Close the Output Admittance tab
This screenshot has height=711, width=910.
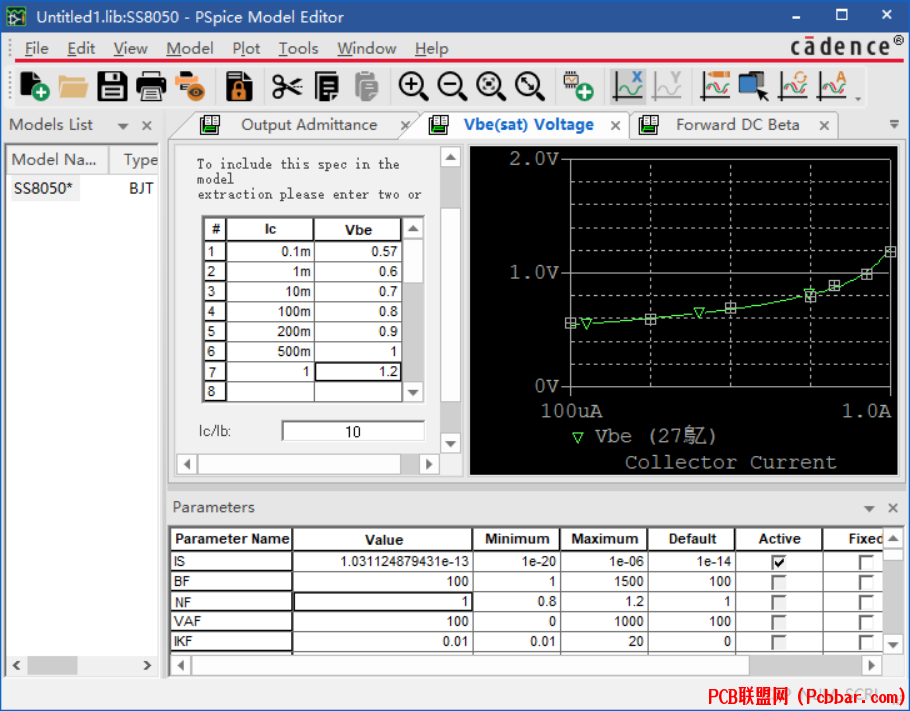pyautogui.click(x=405, y=125)
